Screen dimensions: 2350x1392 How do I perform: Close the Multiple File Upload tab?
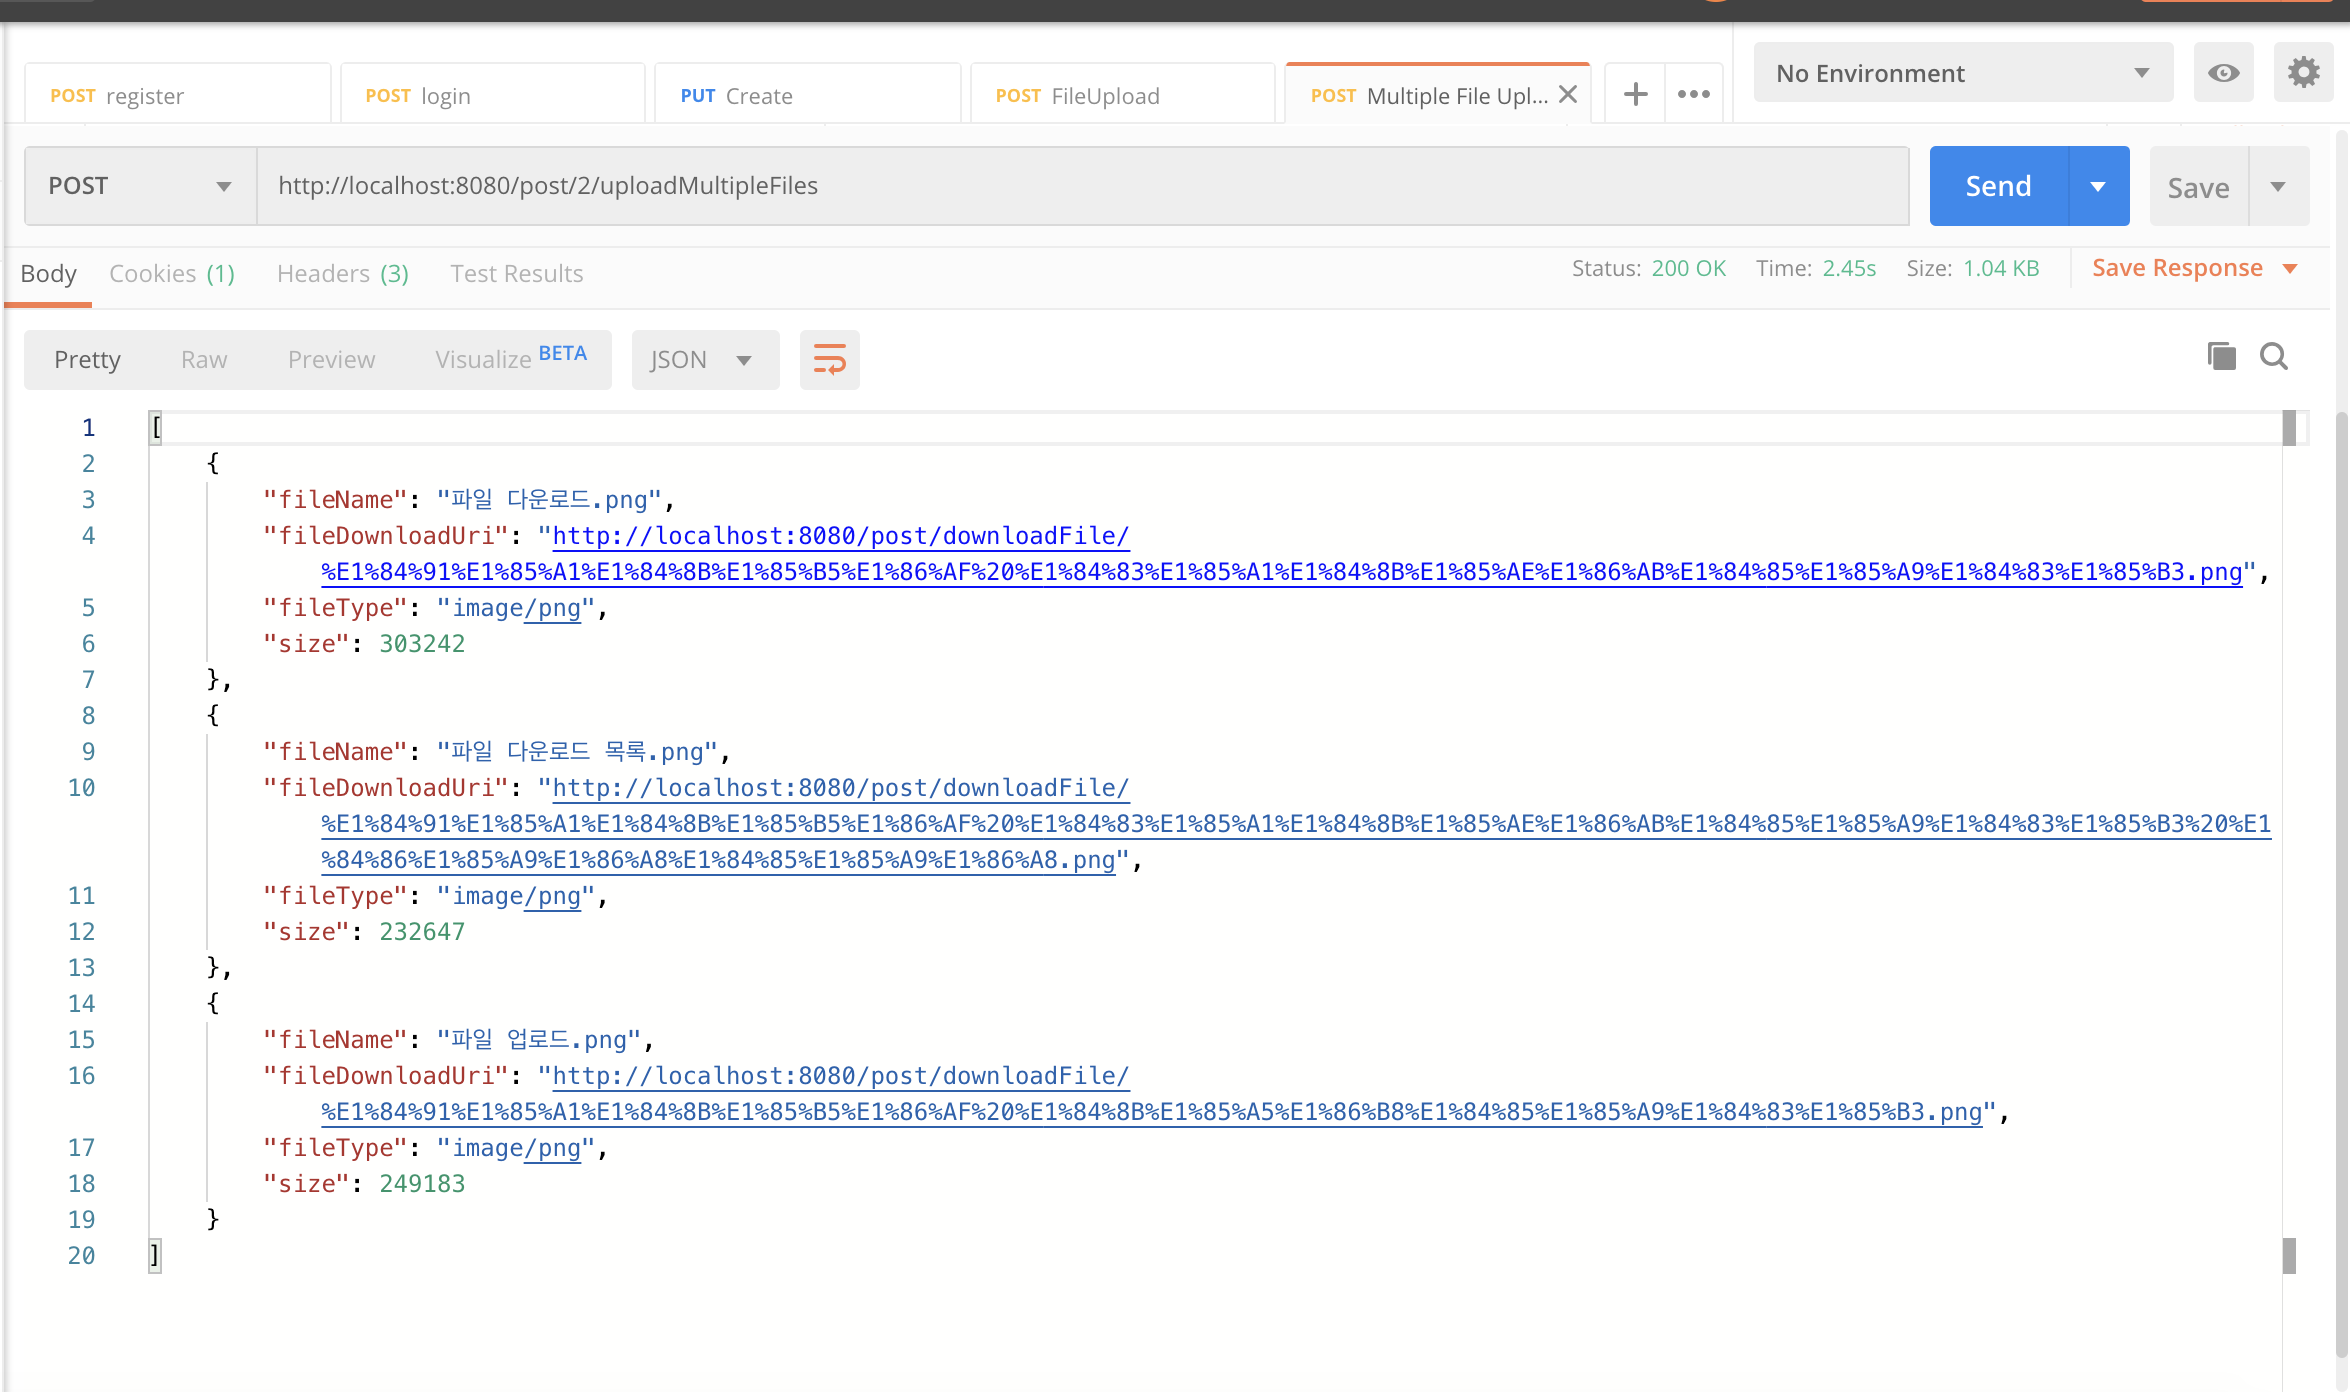pyautogui.click(x=1568, y=94)
